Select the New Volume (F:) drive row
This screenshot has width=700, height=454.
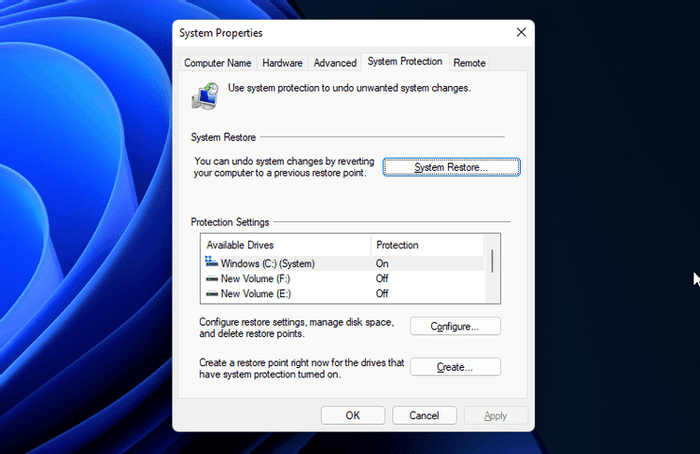coord(342,279)
